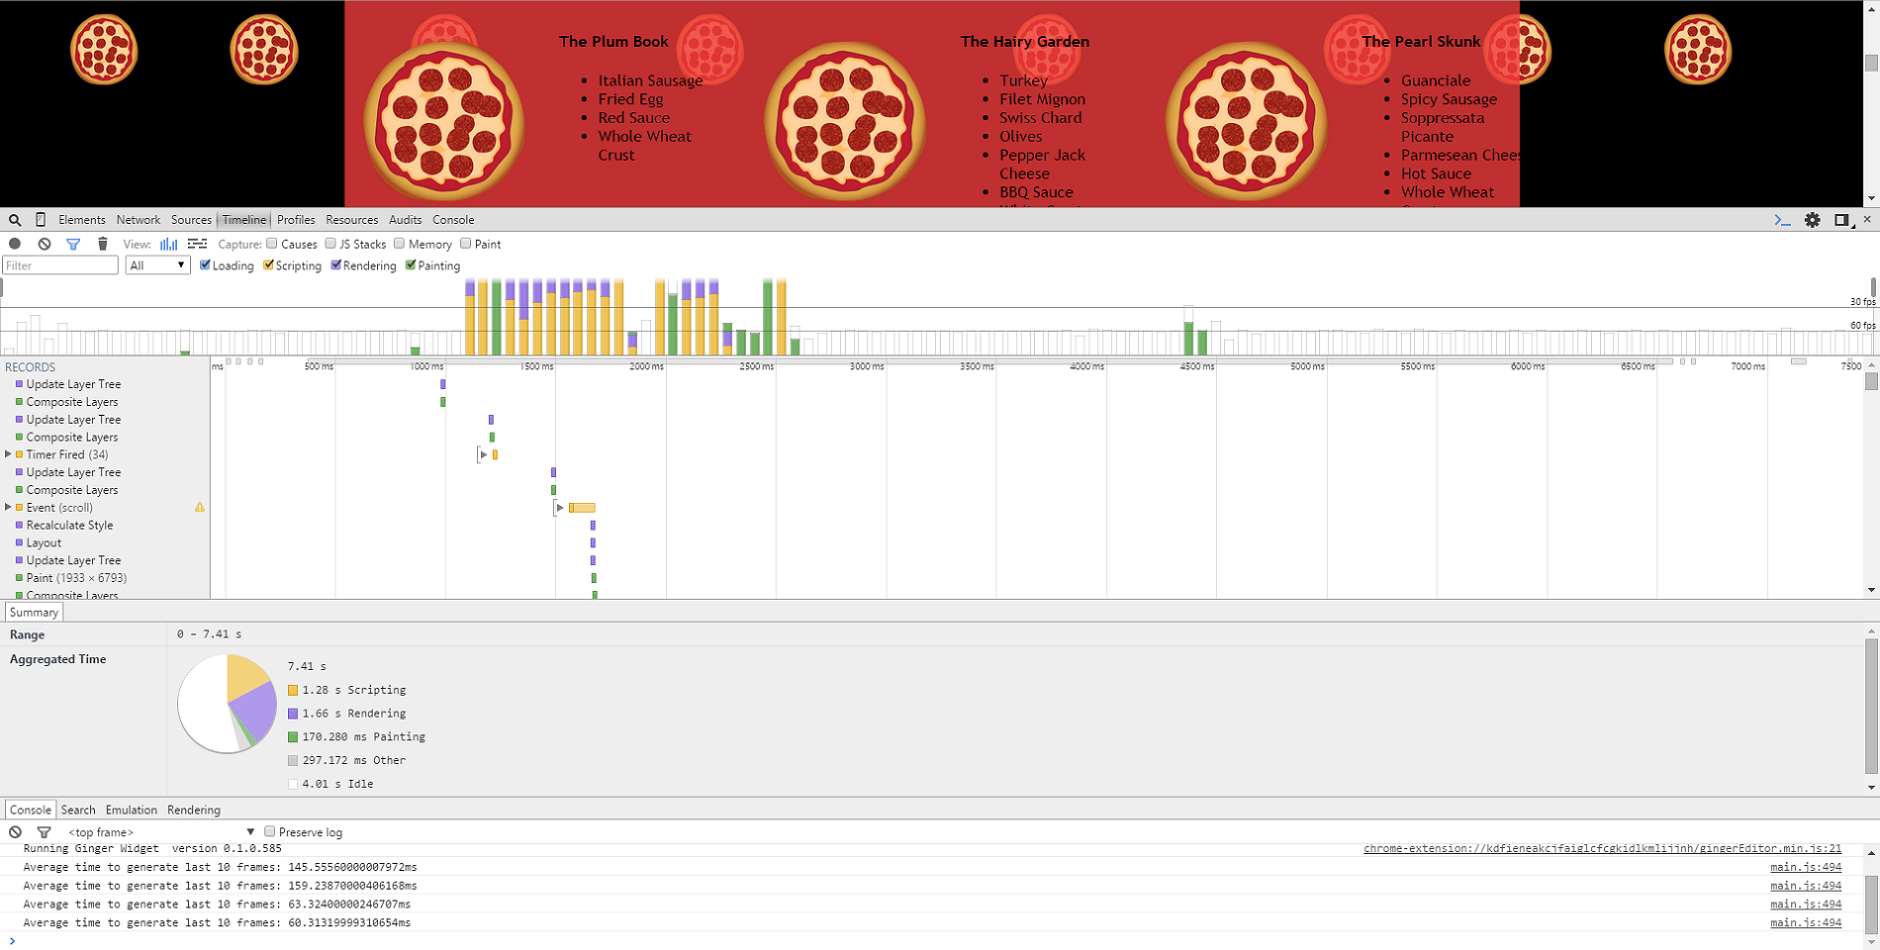The image size is (1880, 950).
Task: Enable Paint capture checkbox
Action: tap(465, 244)
